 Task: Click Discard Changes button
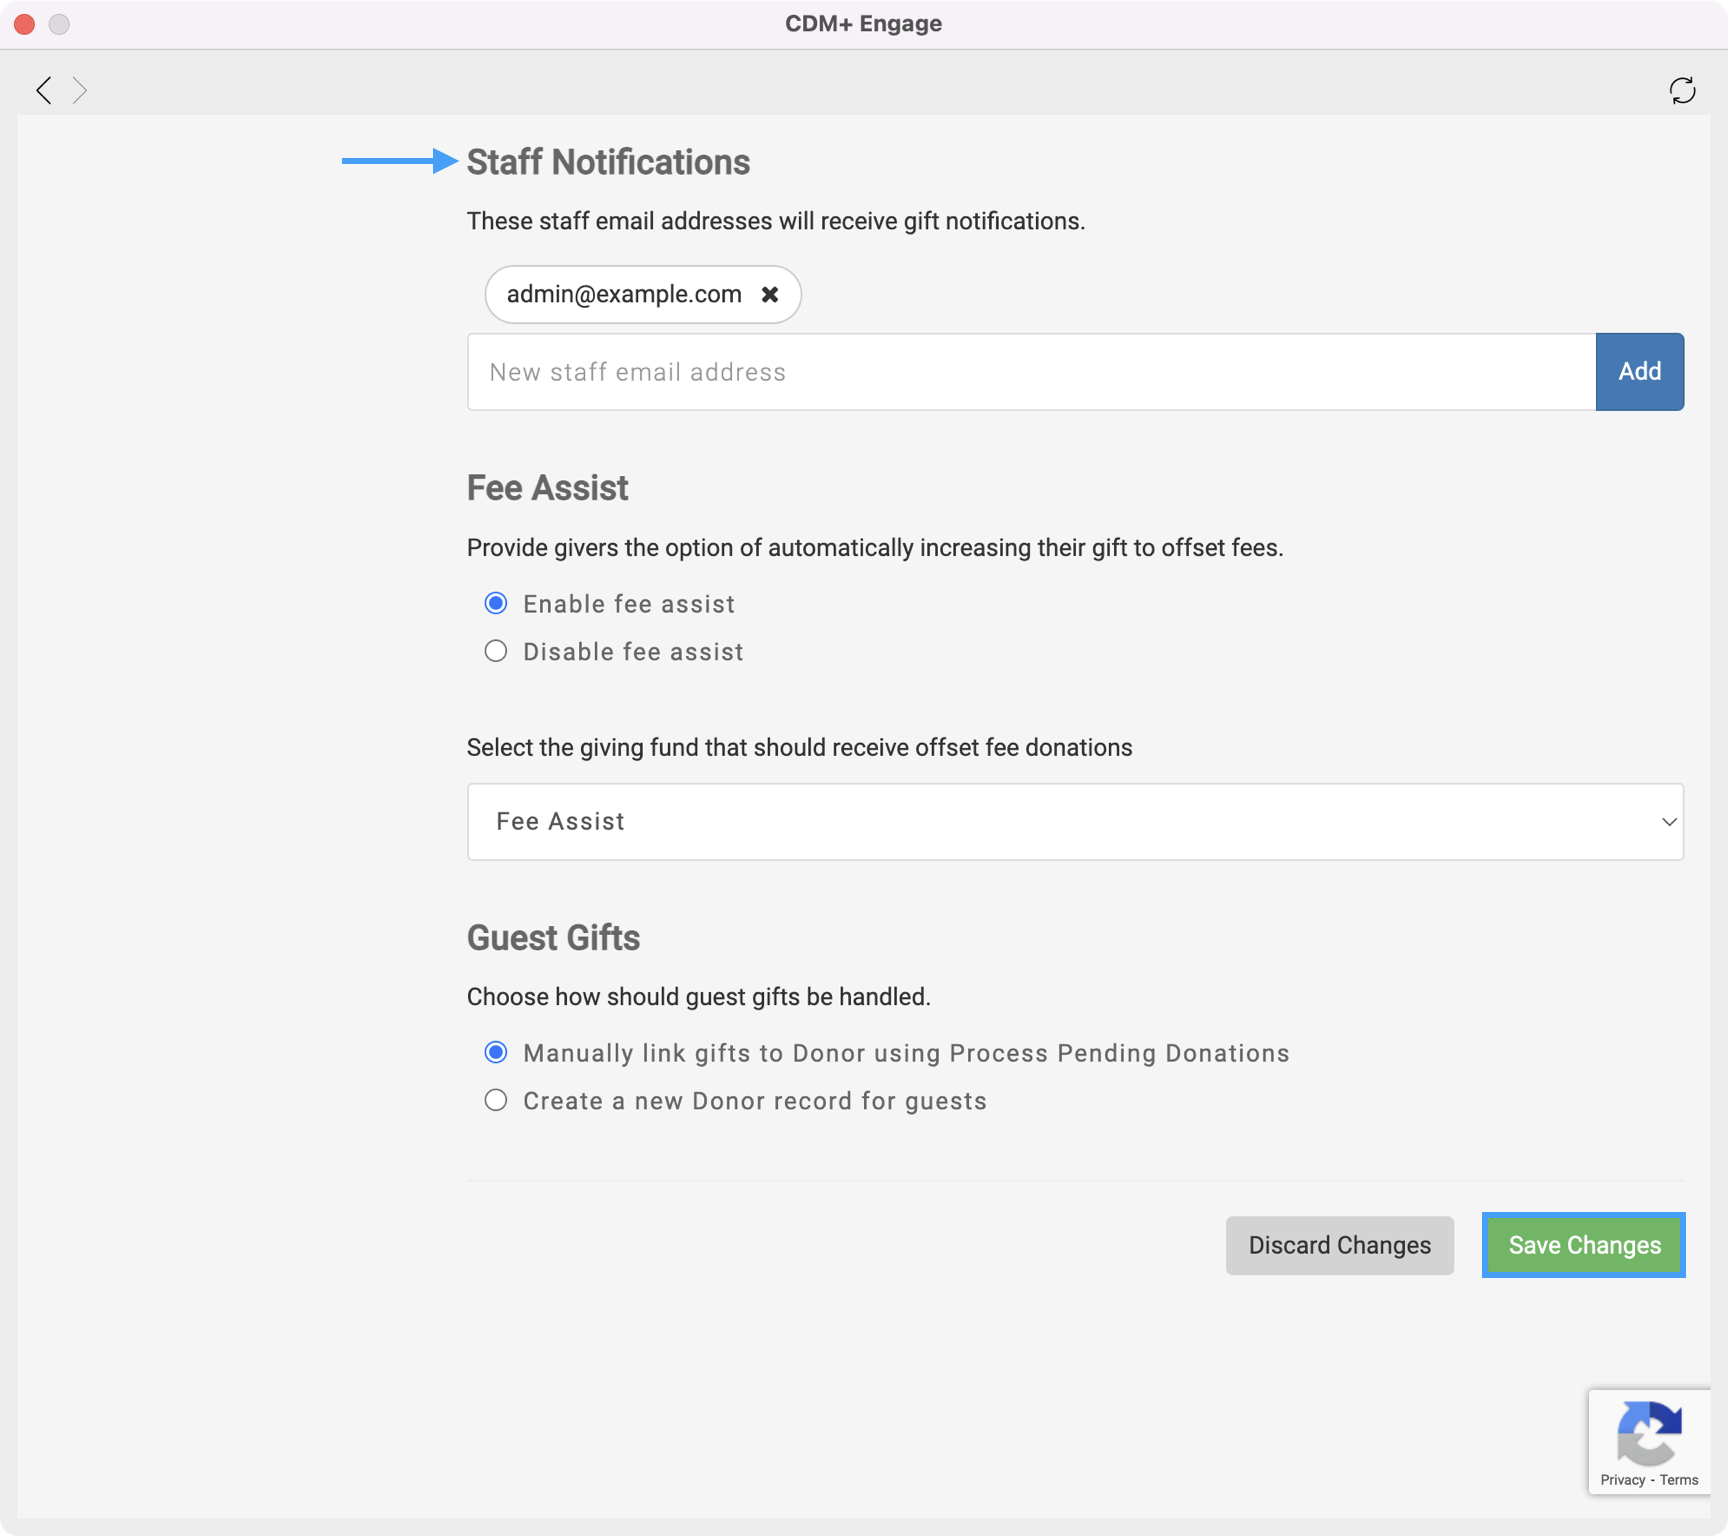click(x=1339, y=1245)
